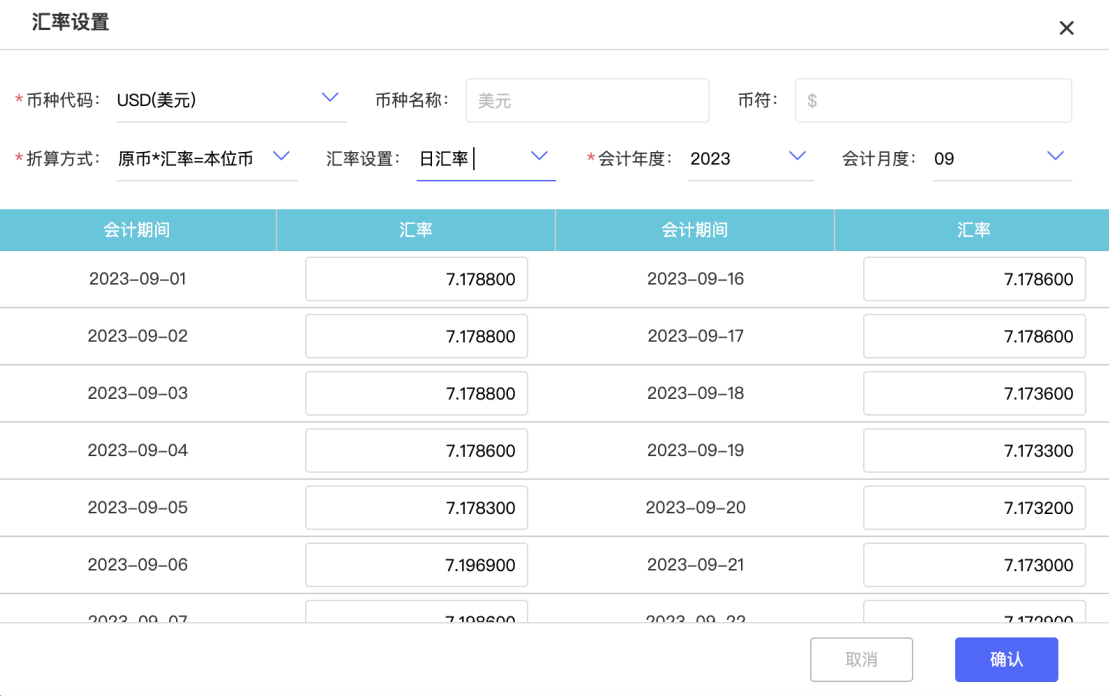This screenshot has width=1109, height=696.
Task: Select the 2023-09-19 date cell
Action: point(695,451)
